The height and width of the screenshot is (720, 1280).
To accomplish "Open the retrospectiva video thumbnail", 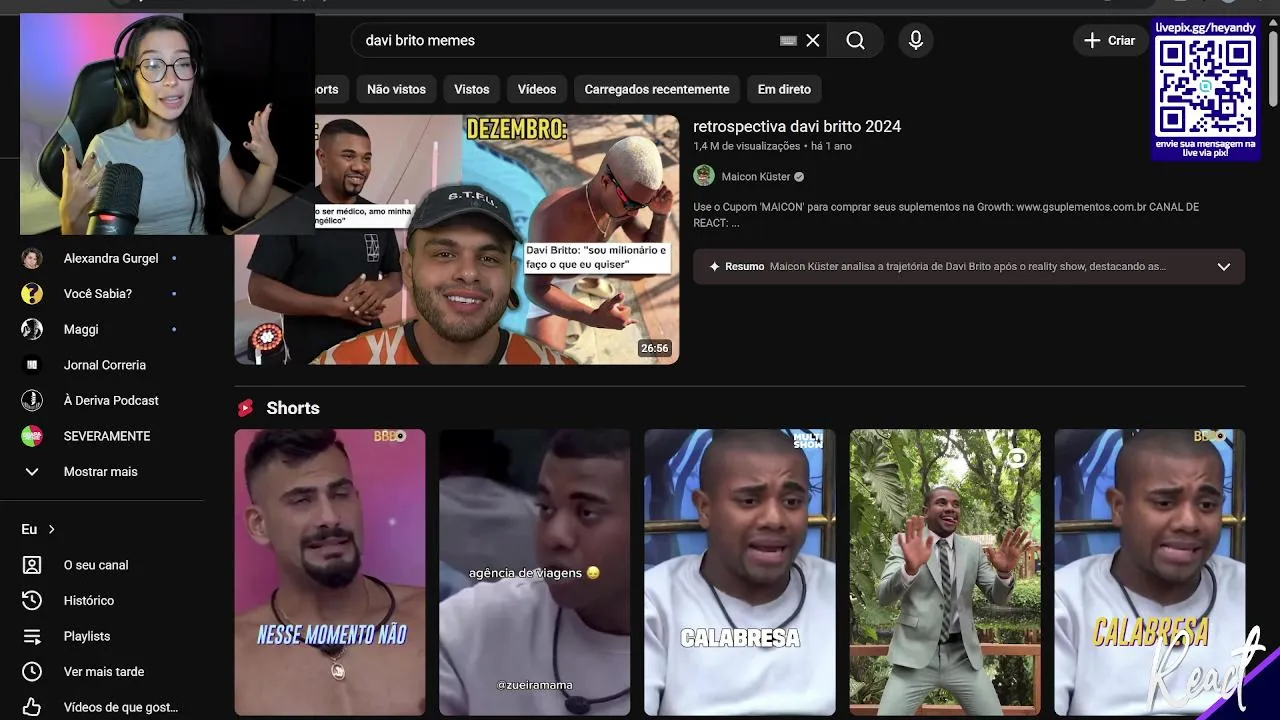I will 457,239.
